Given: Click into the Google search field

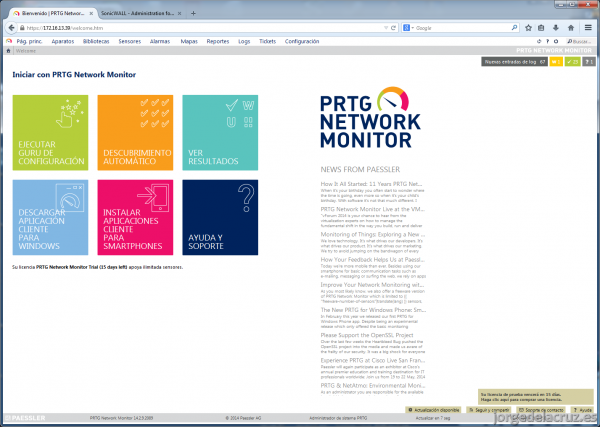Looking at the screenshot, I should 462,28.
